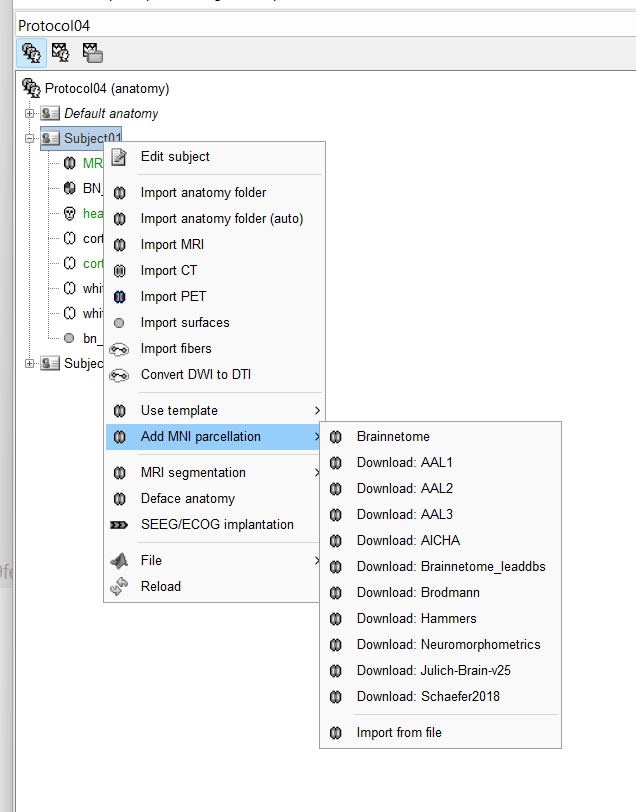
Task: Click the Import fibers icon
Action: click(119, 349)
